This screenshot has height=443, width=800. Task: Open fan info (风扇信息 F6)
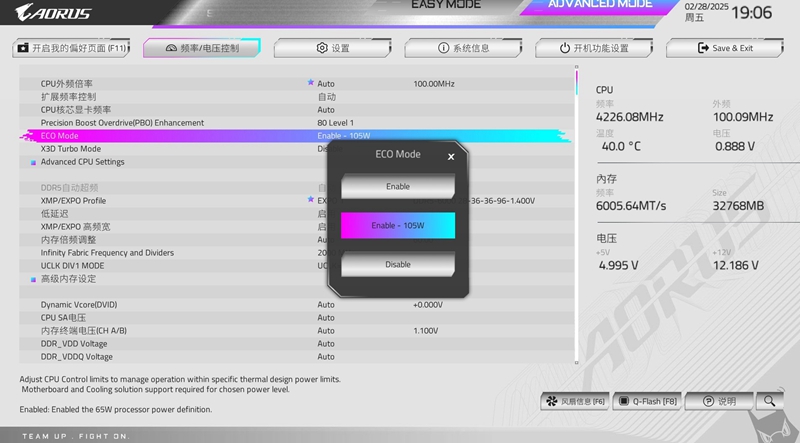(574, 401)
